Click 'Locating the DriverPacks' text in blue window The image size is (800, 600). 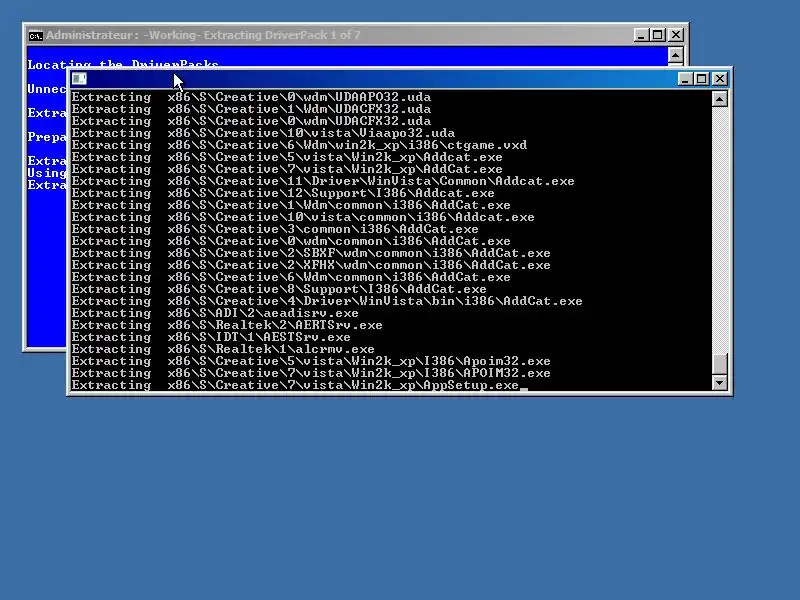[123, 64]
